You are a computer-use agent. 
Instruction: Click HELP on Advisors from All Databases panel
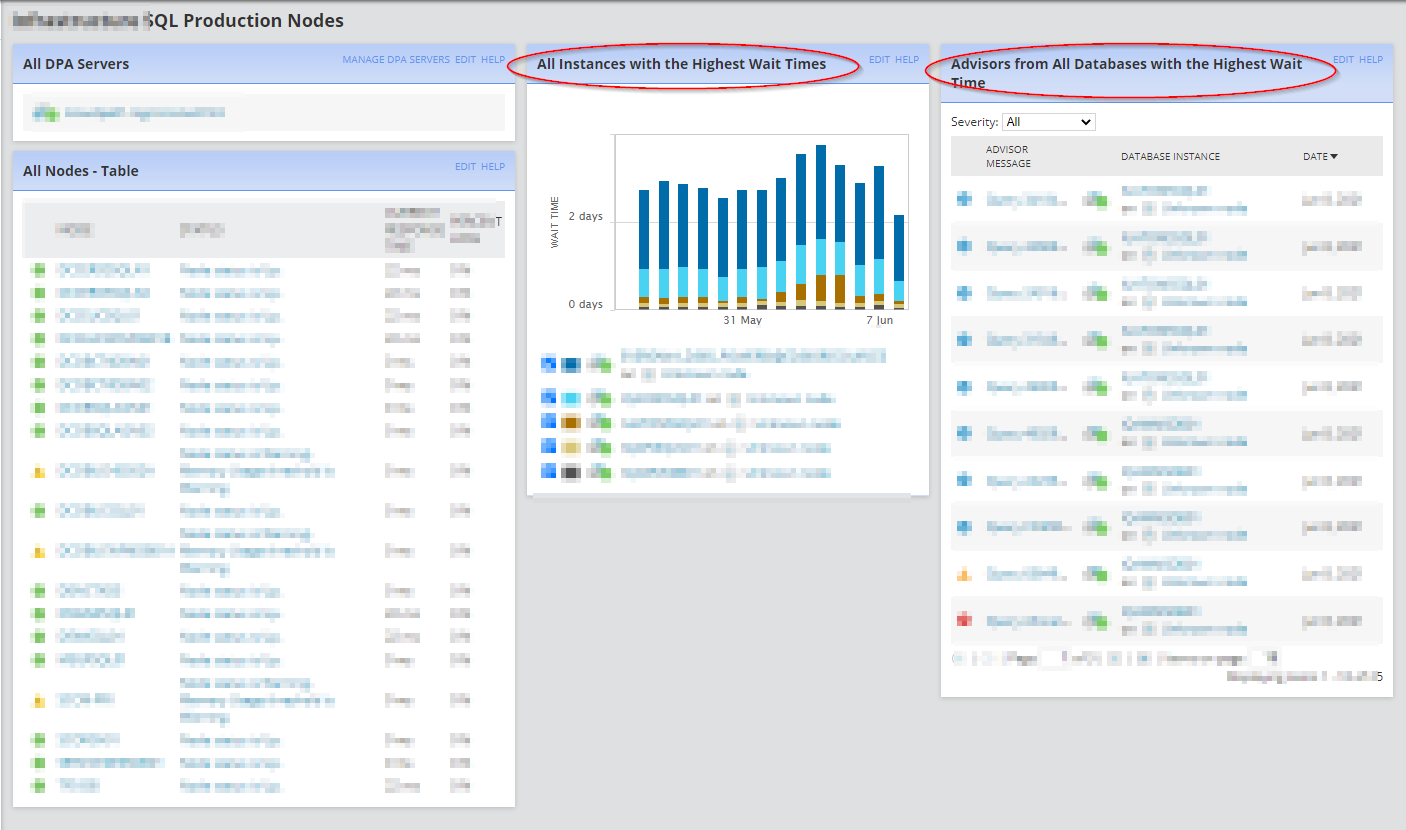(x=1371, y=60)
